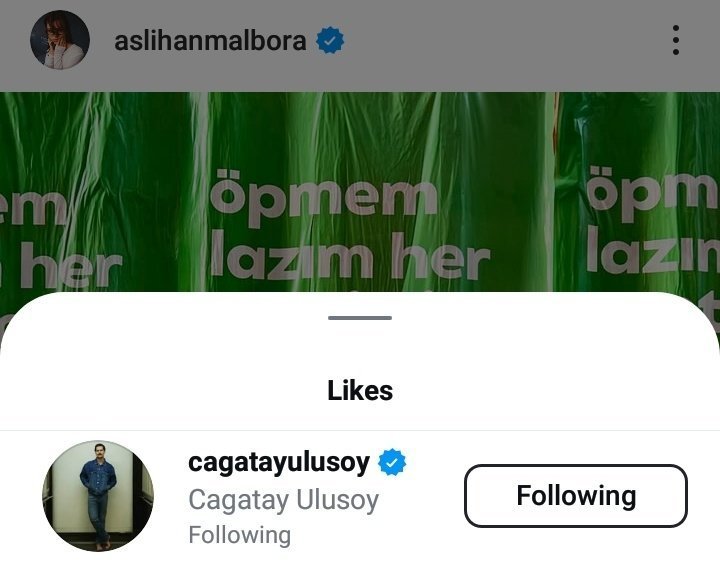This screenshot has width=720, height=565.
Task: Tap the divider line beneath the Likes title
Action: 360,431
